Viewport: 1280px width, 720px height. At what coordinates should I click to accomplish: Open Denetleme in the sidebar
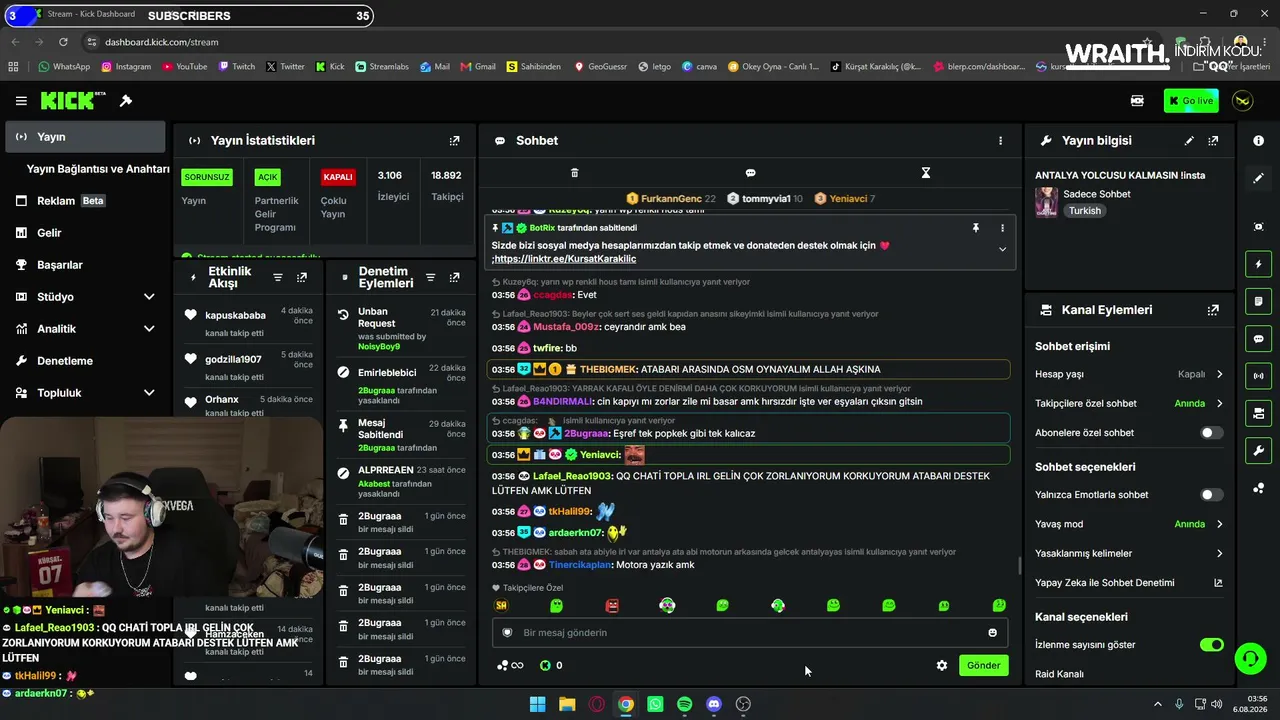[84, 361]
